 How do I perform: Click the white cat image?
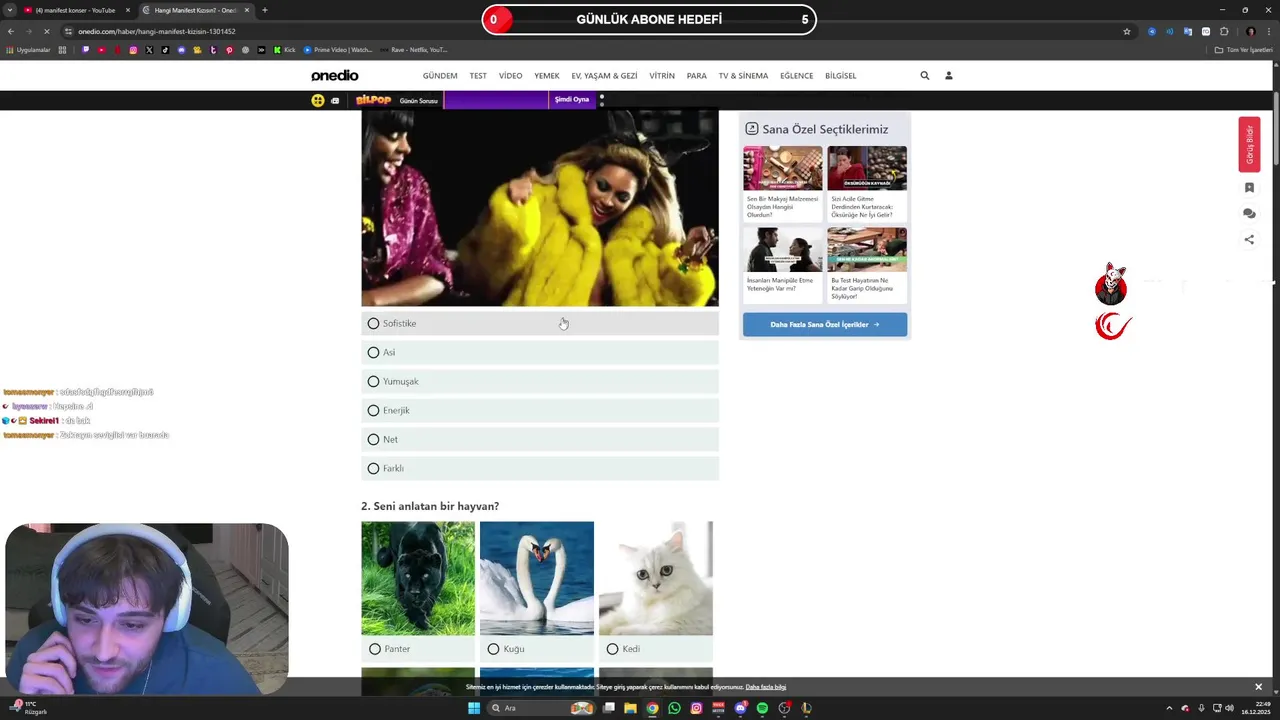(656, 578)
